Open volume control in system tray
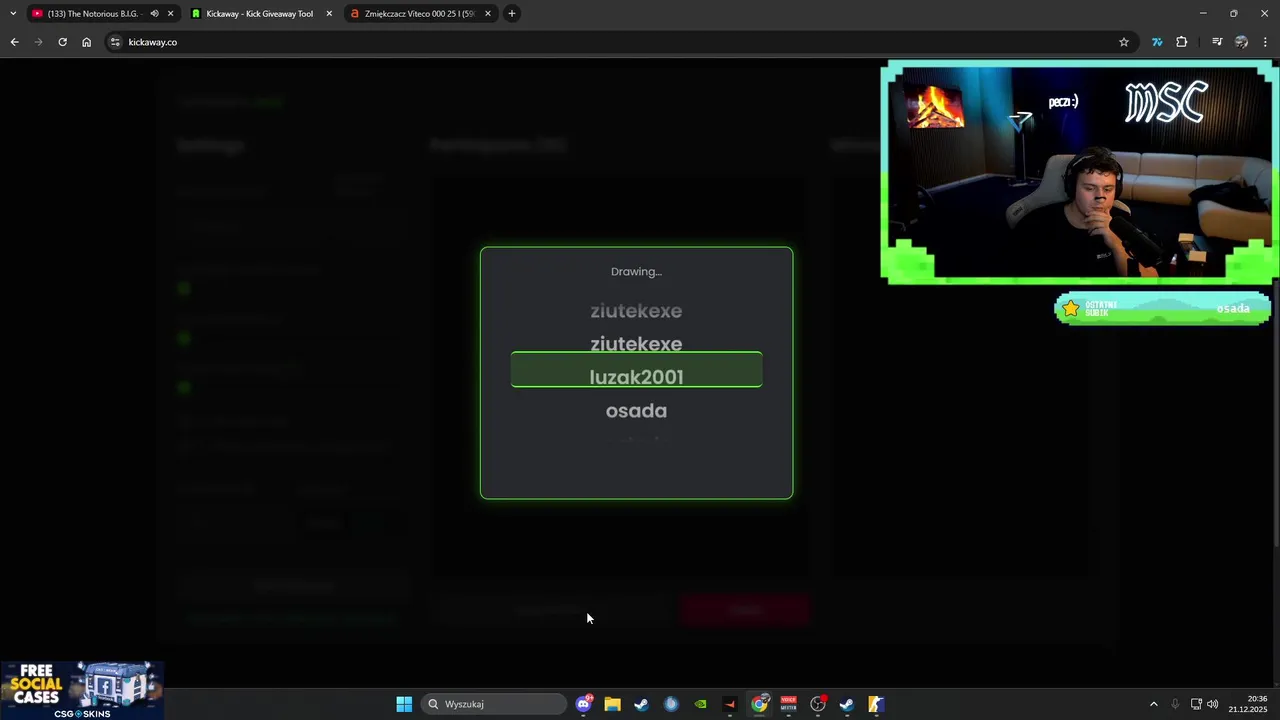Screen dimensions: 1280x720 click(1213, 704)
